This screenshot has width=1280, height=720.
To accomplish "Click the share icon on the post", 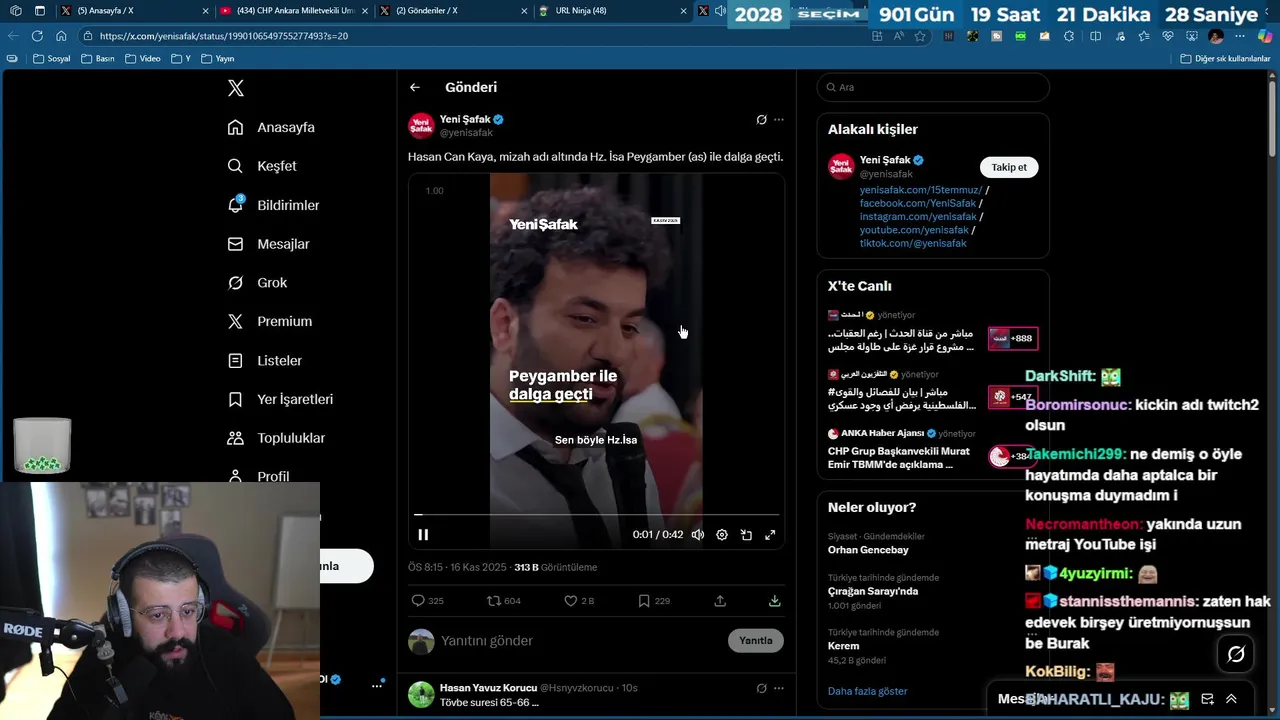I will coord(720,601).
